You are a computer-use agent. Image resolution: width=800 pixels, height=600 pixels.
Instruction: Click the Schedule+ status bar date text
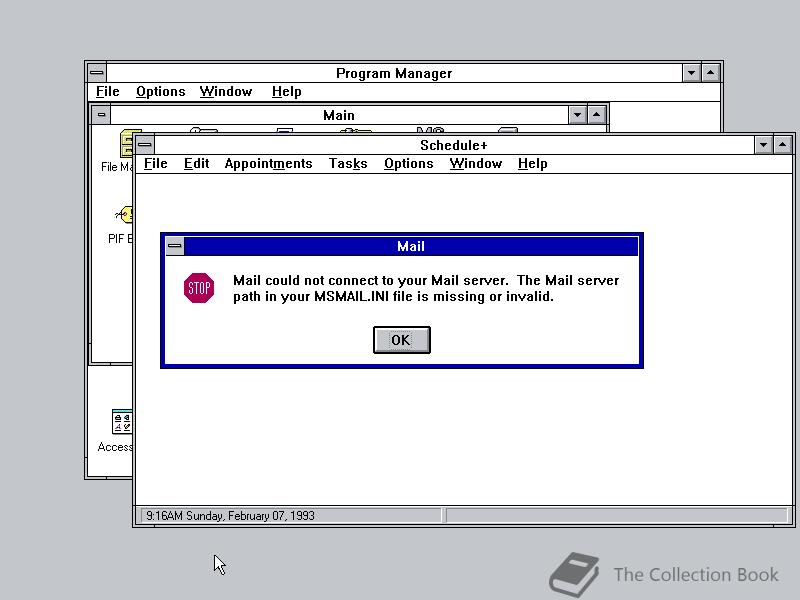click(230, 516)
